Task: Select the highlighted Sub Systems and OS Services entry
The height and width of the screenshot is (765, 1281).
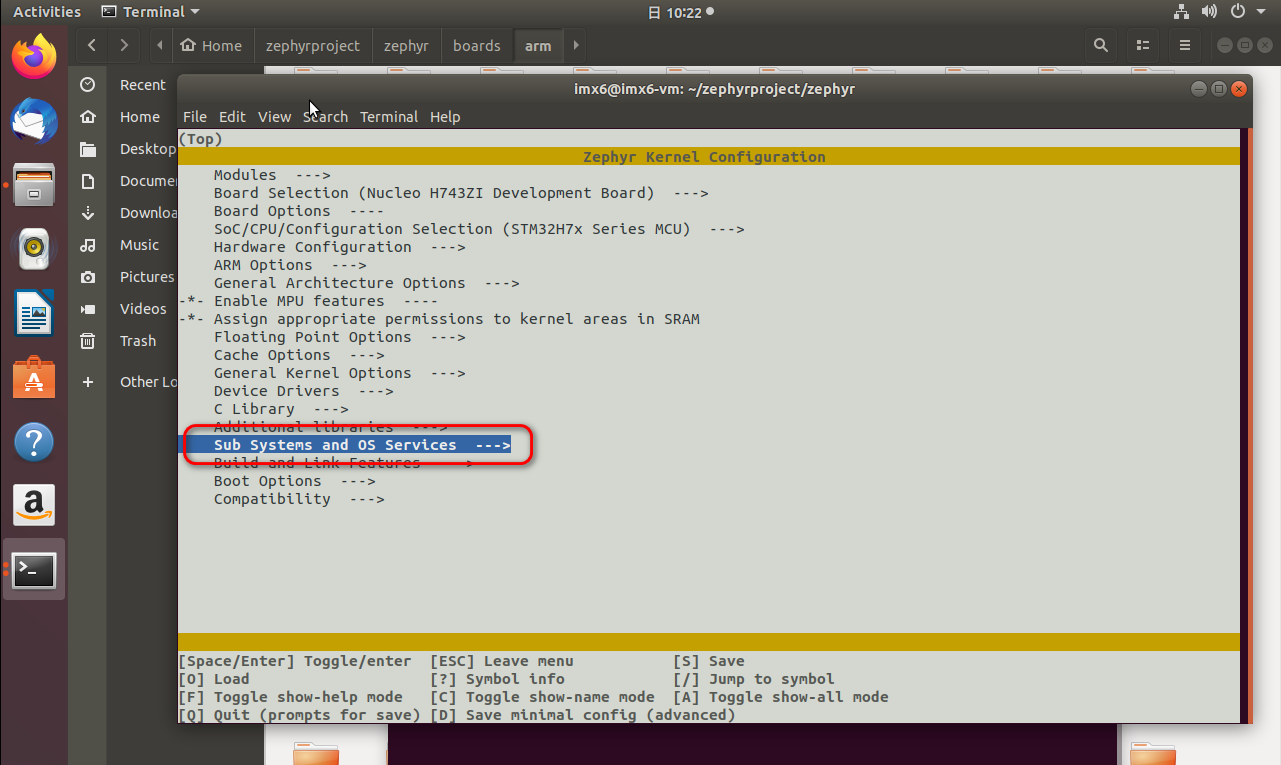Action: (347, 444)
